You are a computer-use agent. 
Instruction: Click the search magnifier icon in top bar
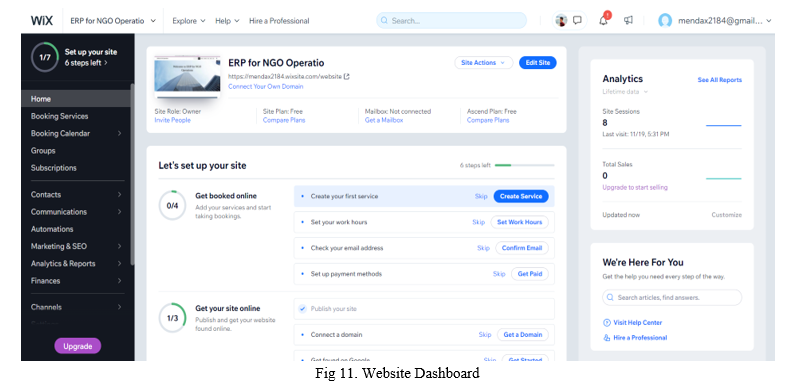click(385, 21)
